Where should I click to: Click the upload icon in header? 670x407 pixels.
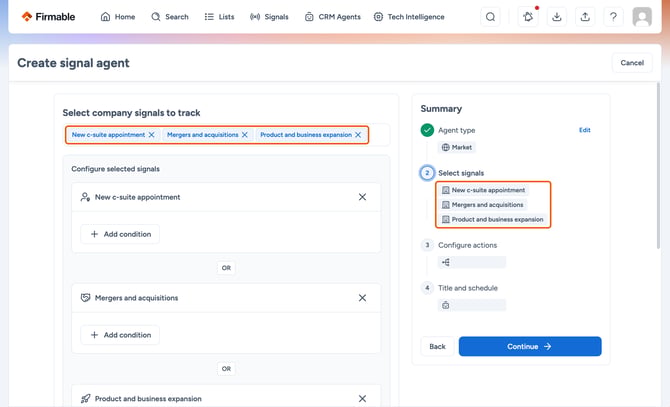pyautogui.click(x=585, y=17)
